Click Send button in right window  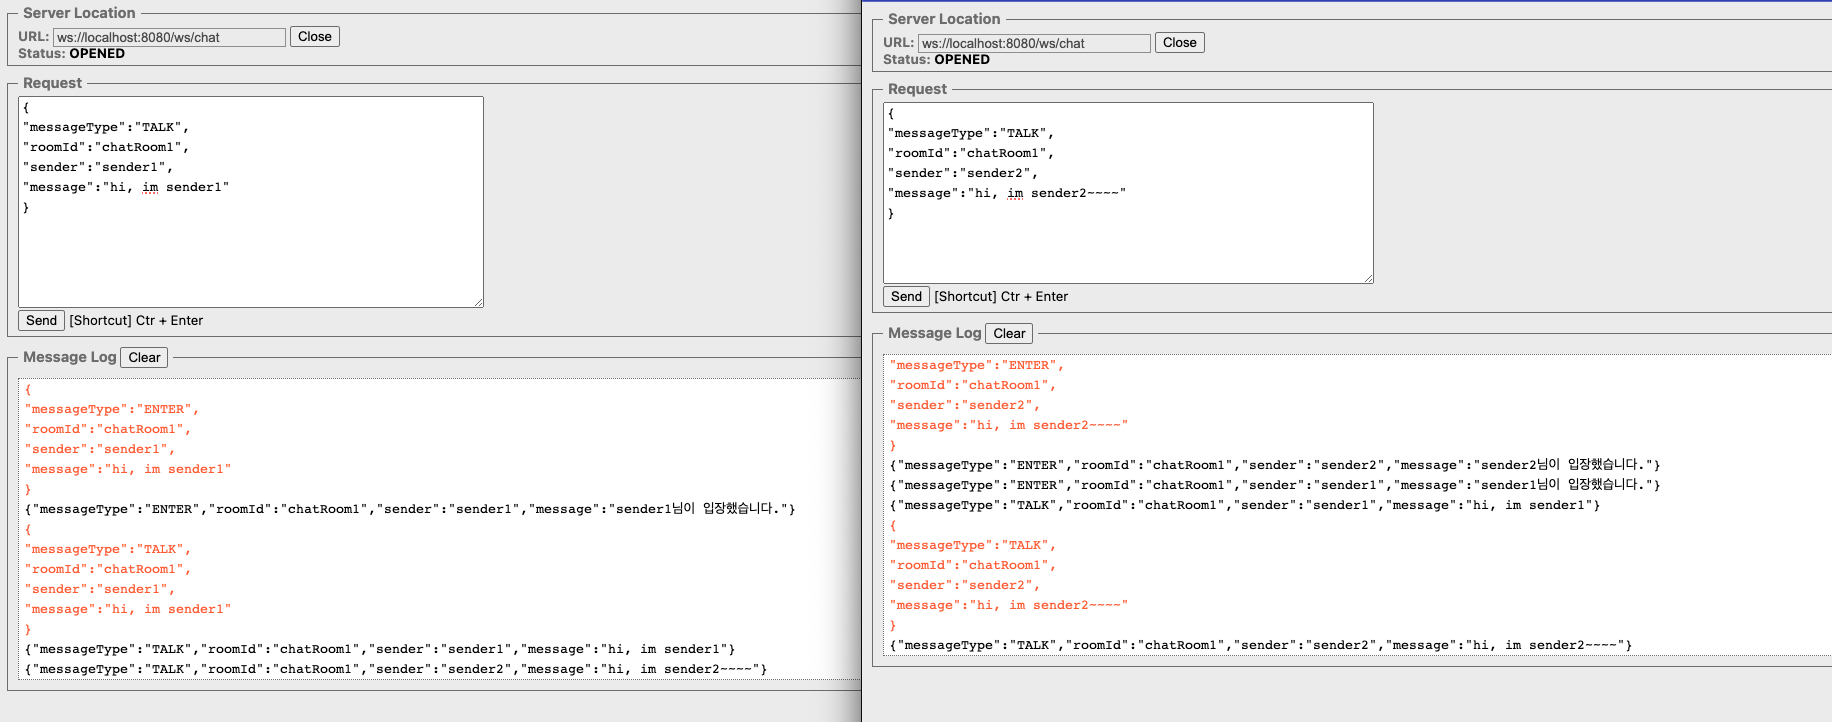coord(906,297)
